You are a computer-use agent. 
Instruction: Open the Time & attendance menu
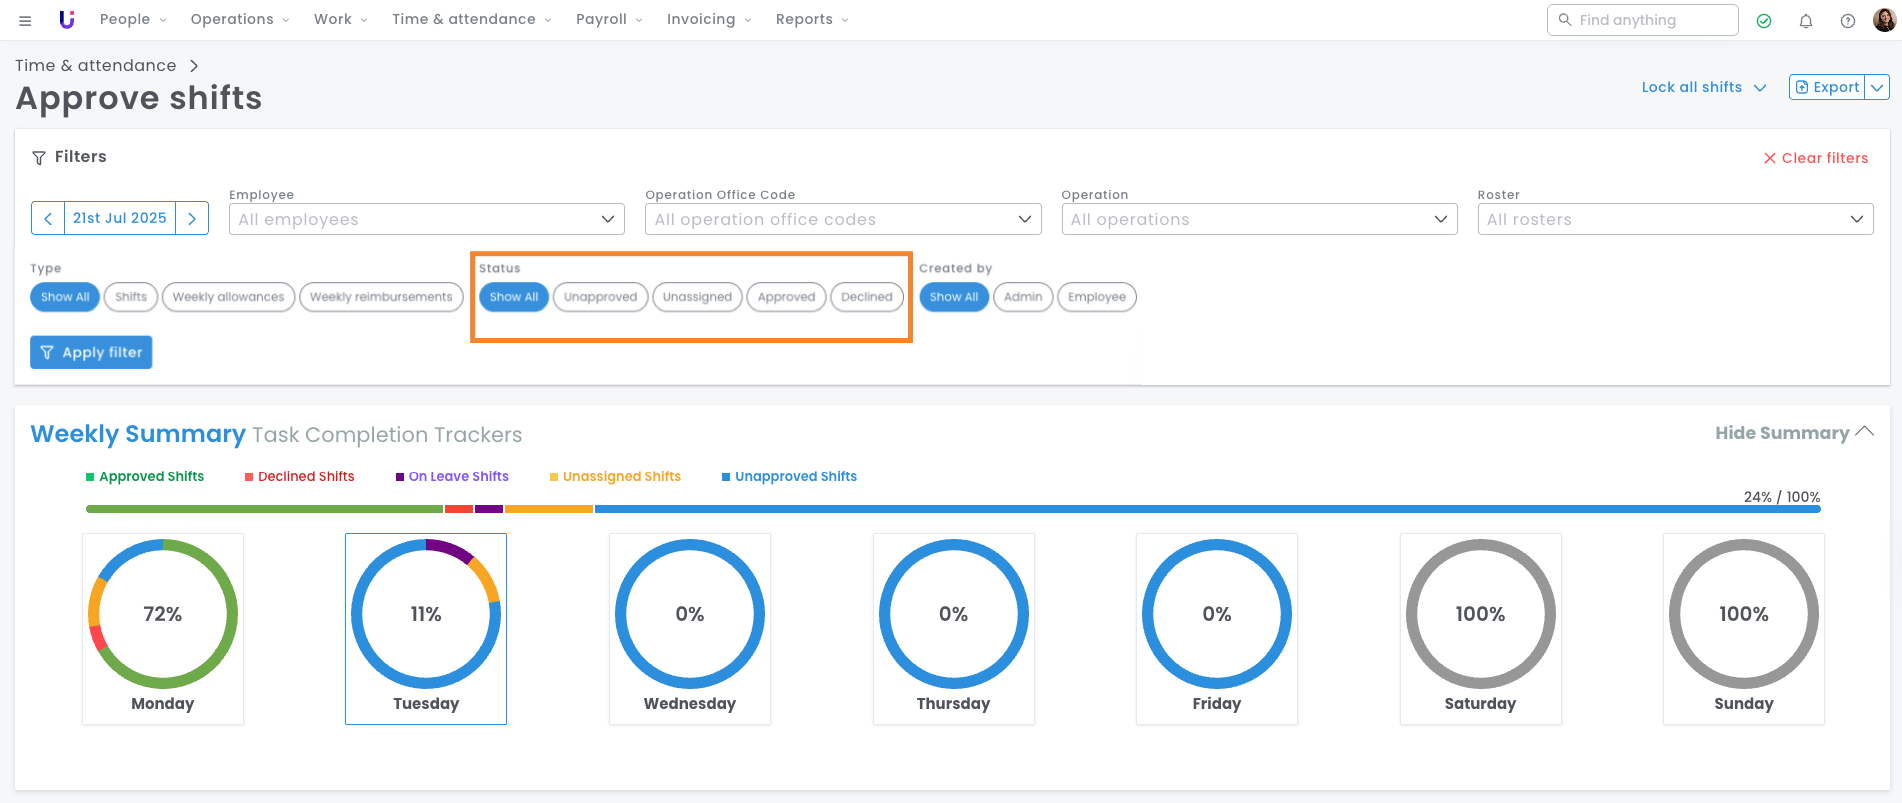tap(470, 19)
